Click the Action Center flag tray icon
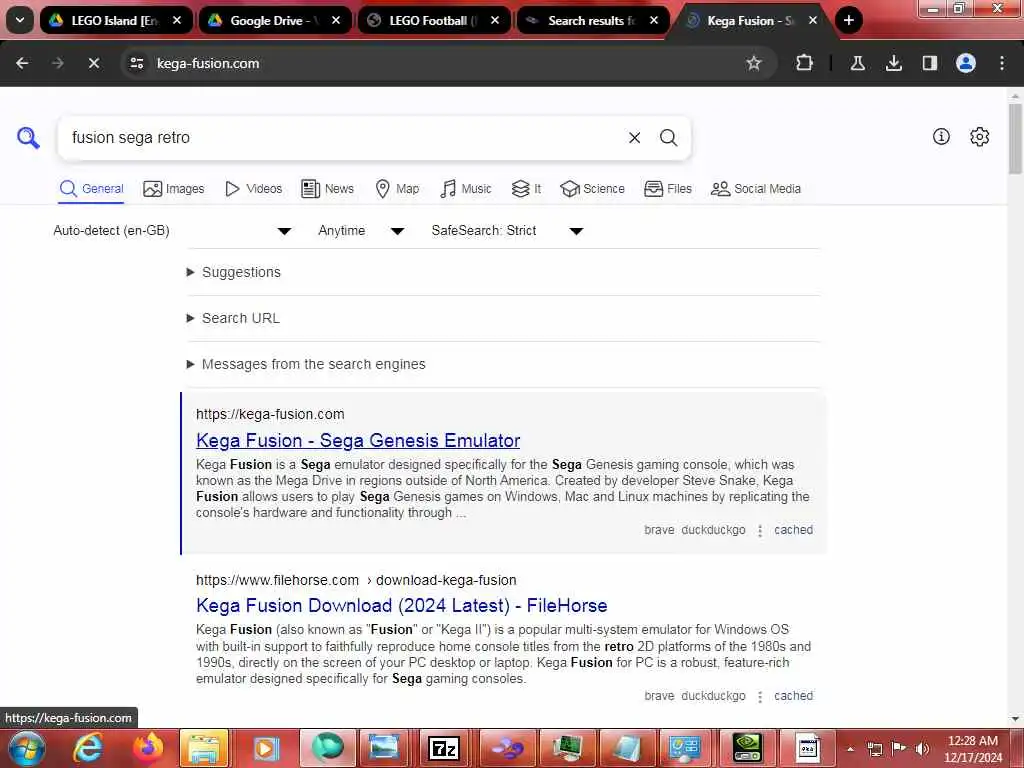 [x=899, y=748]
